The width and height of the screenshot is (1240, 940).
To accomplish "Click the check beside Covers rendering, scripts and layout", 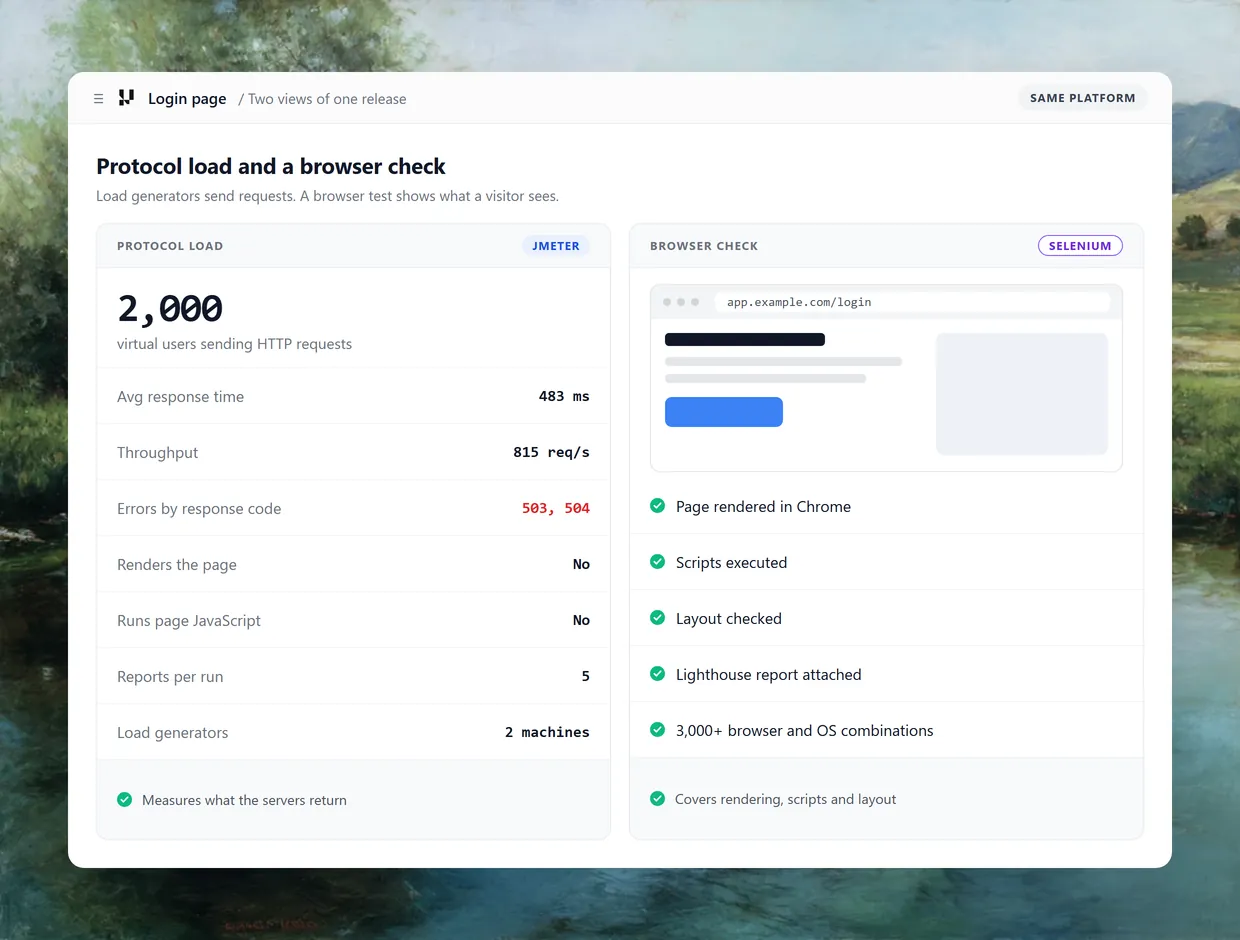I will [x=657, y=799].
